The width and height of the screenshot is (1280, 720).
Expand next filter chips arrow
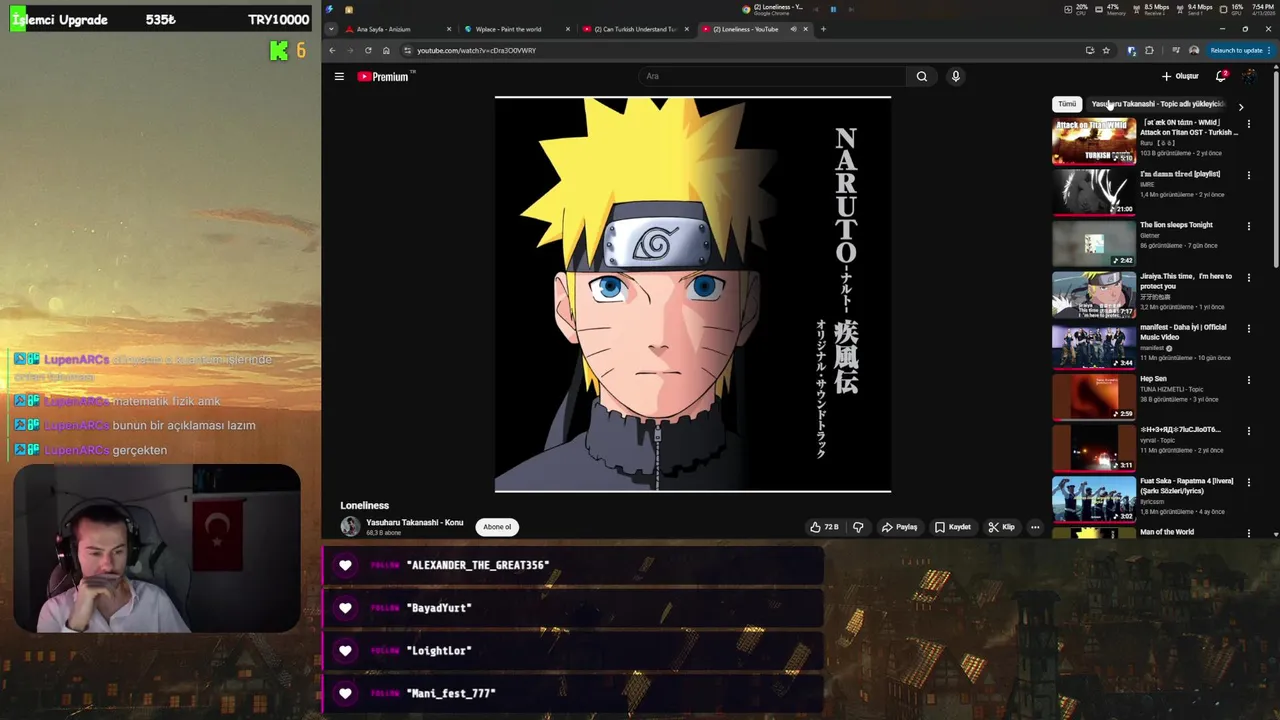pos(1241,106)
